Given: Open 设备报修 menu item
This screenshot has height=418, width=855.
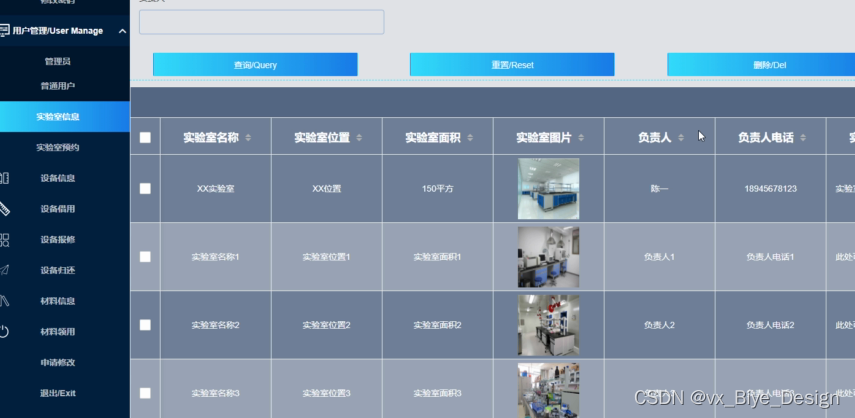Looking at the screenshot, I should (57, 240).
